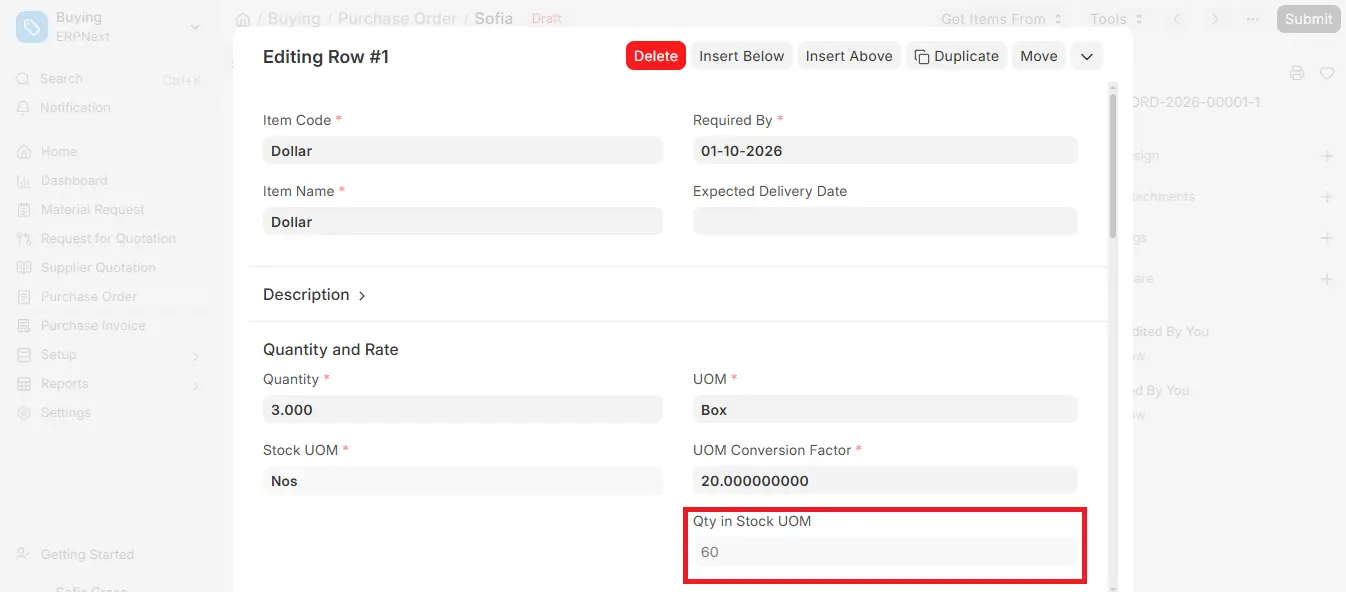This screenshot has height=592, width=1346.
Task: Open the Item Code field showing Dollar
Action: point(463,150)
